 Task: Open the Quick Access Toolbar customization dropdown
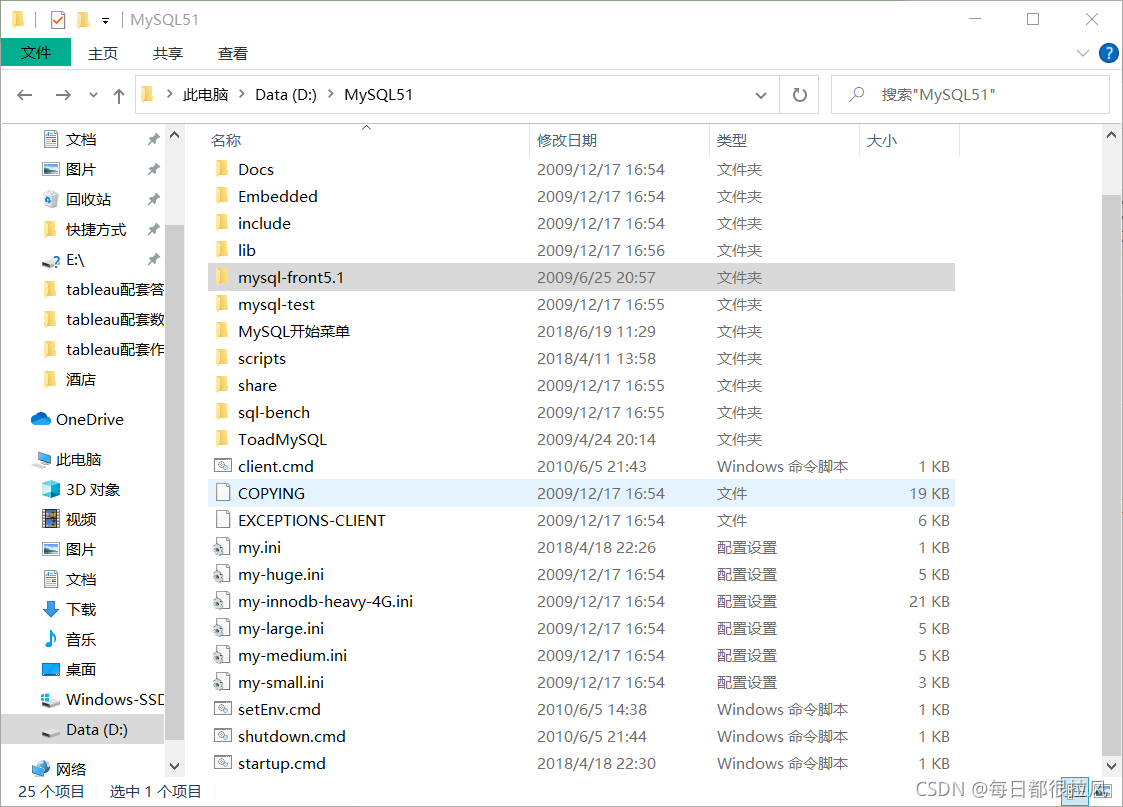coord(104,17)
